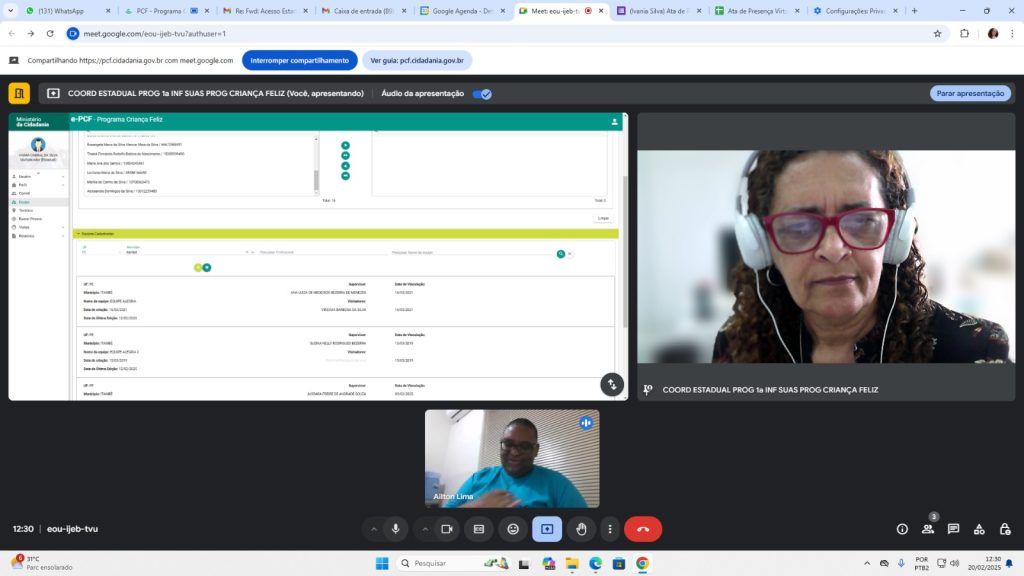
Task: Expand microphone audio settings arrow
Action: coord(374,529)
